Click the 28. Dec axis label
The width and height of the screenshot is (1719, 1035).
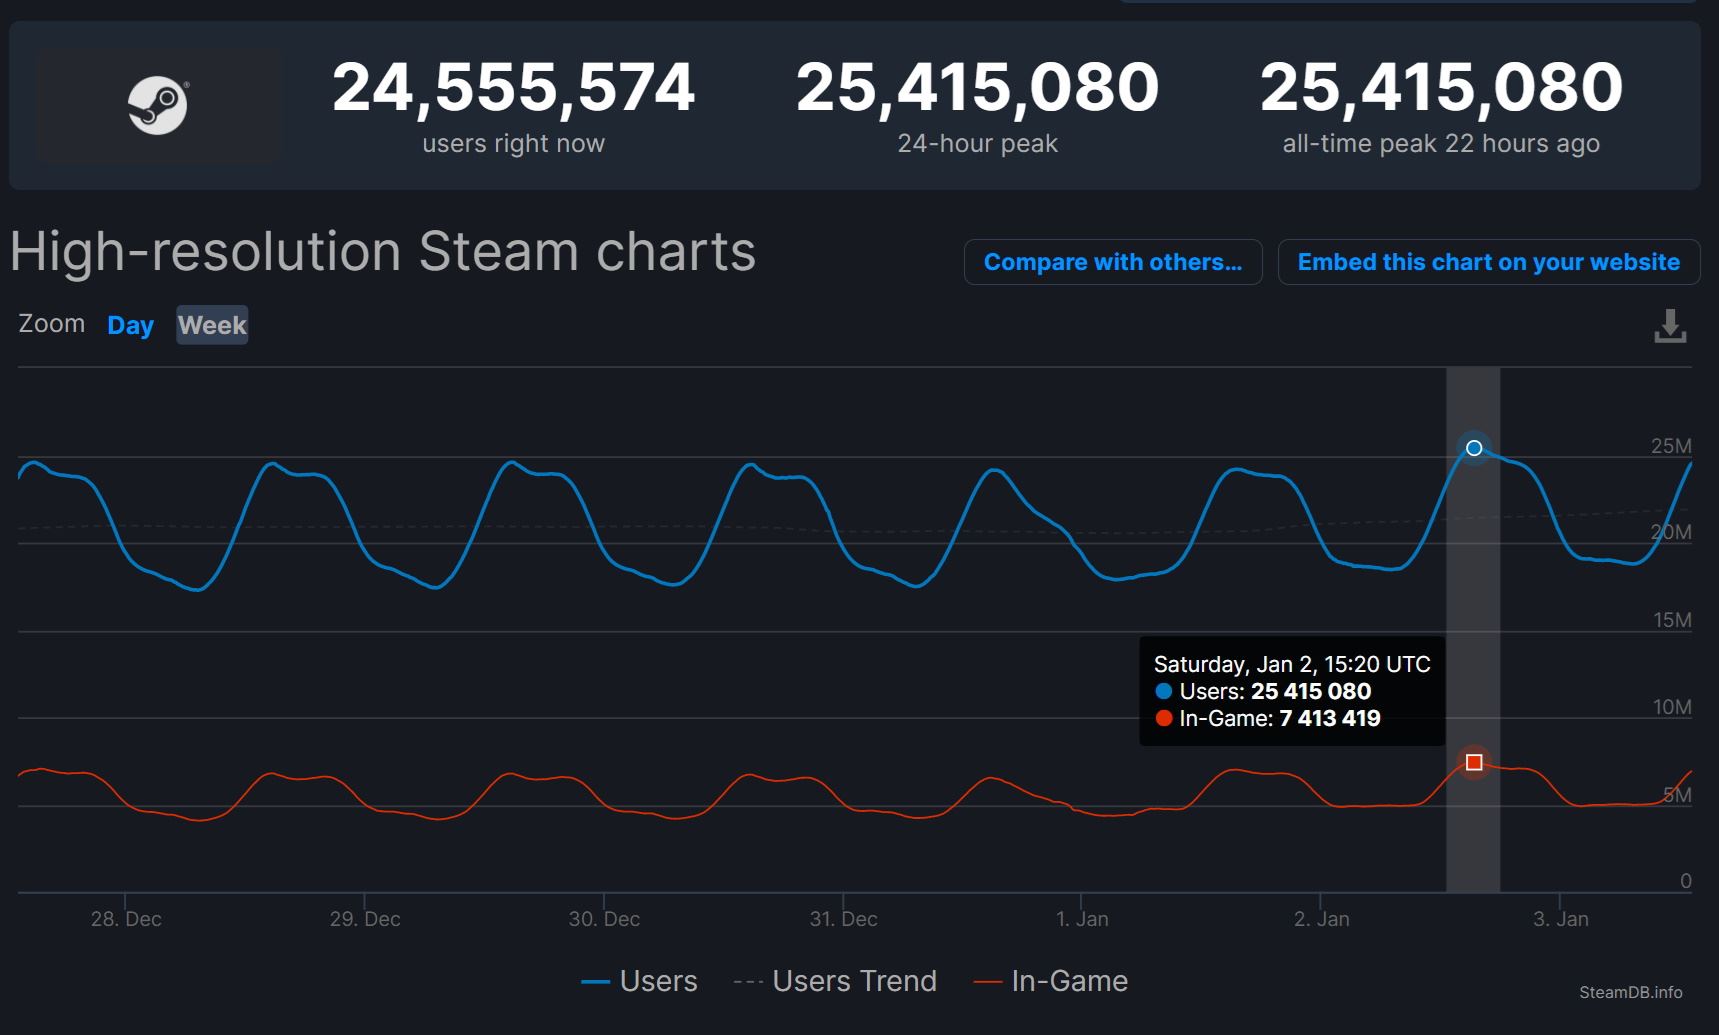tap(126, 919)
